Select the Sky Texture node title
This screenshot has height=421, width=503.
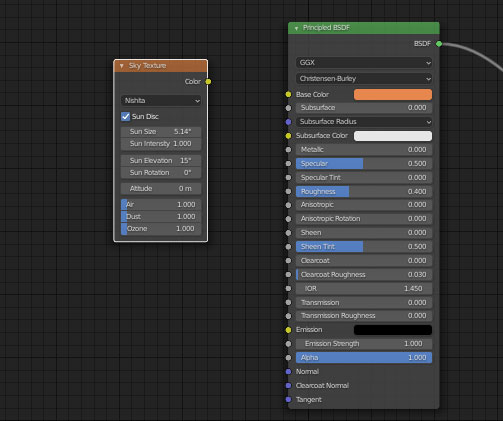pos(147,66)
